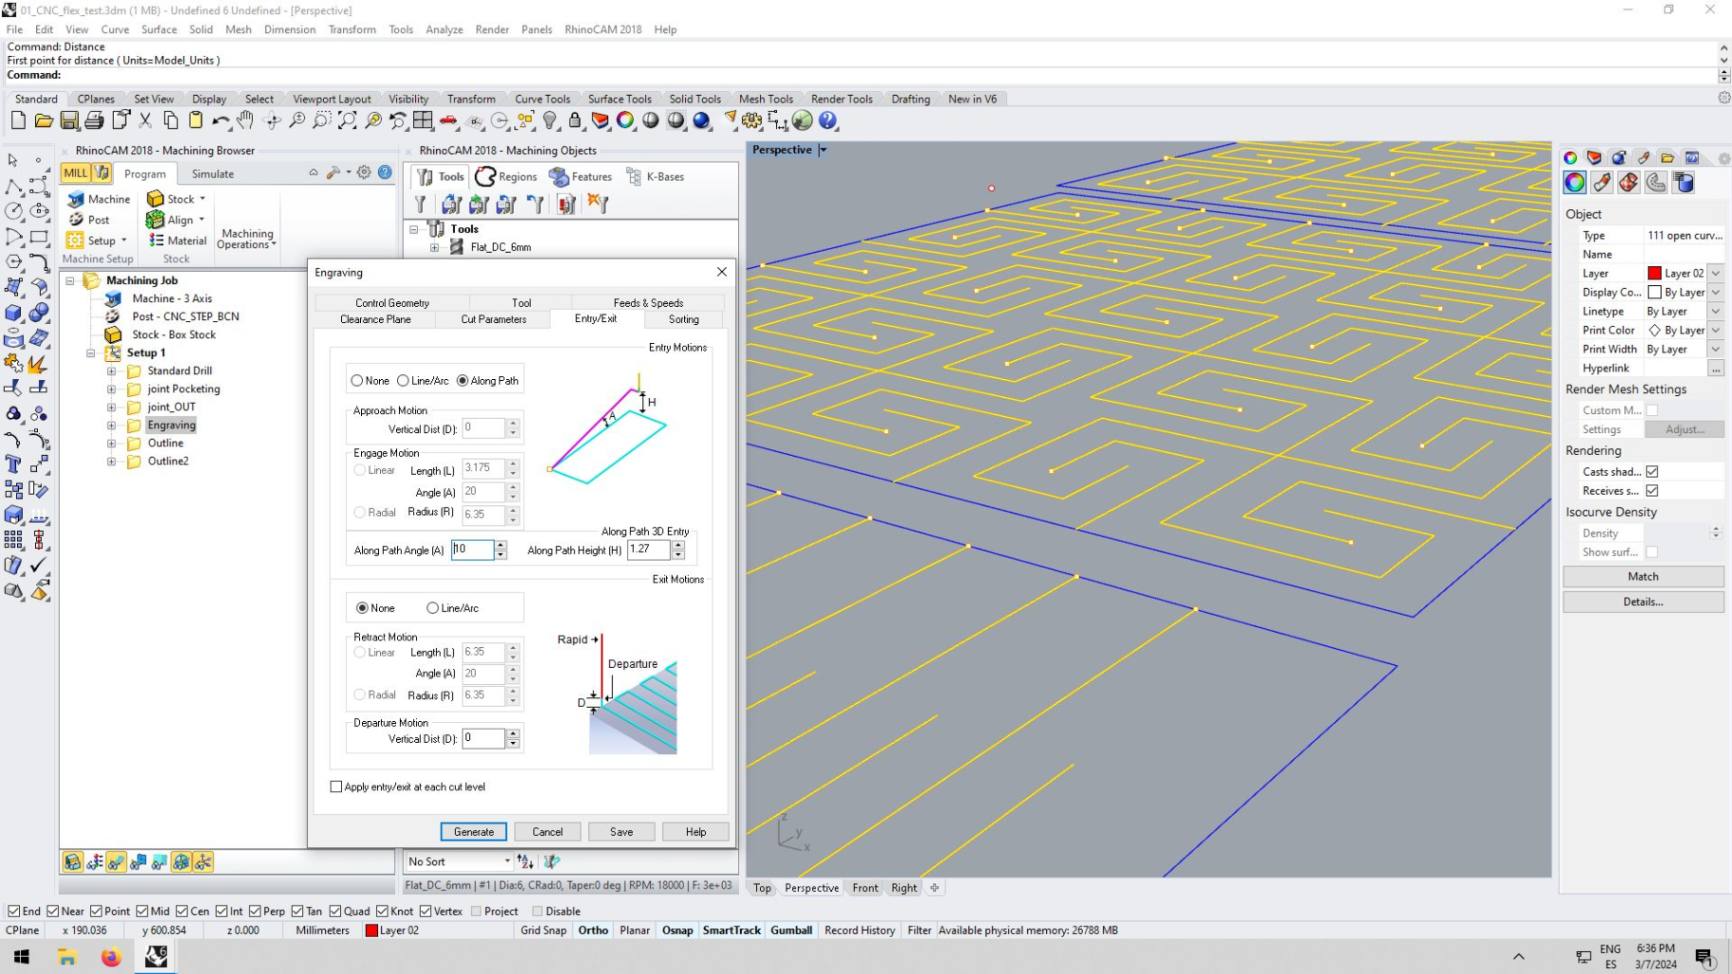Screen dimensions: 1732x974
Task: Click the four viewports layout icon
Action: tap(423, 121)
